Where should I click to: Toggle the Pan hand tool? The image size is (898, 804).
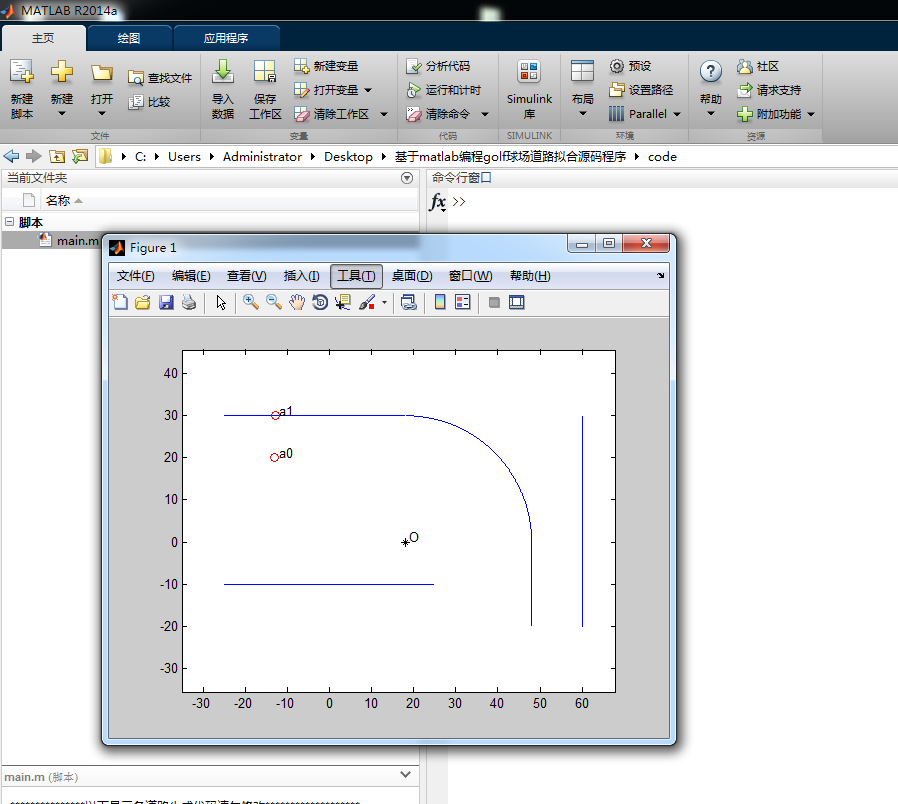click(297, 302)
